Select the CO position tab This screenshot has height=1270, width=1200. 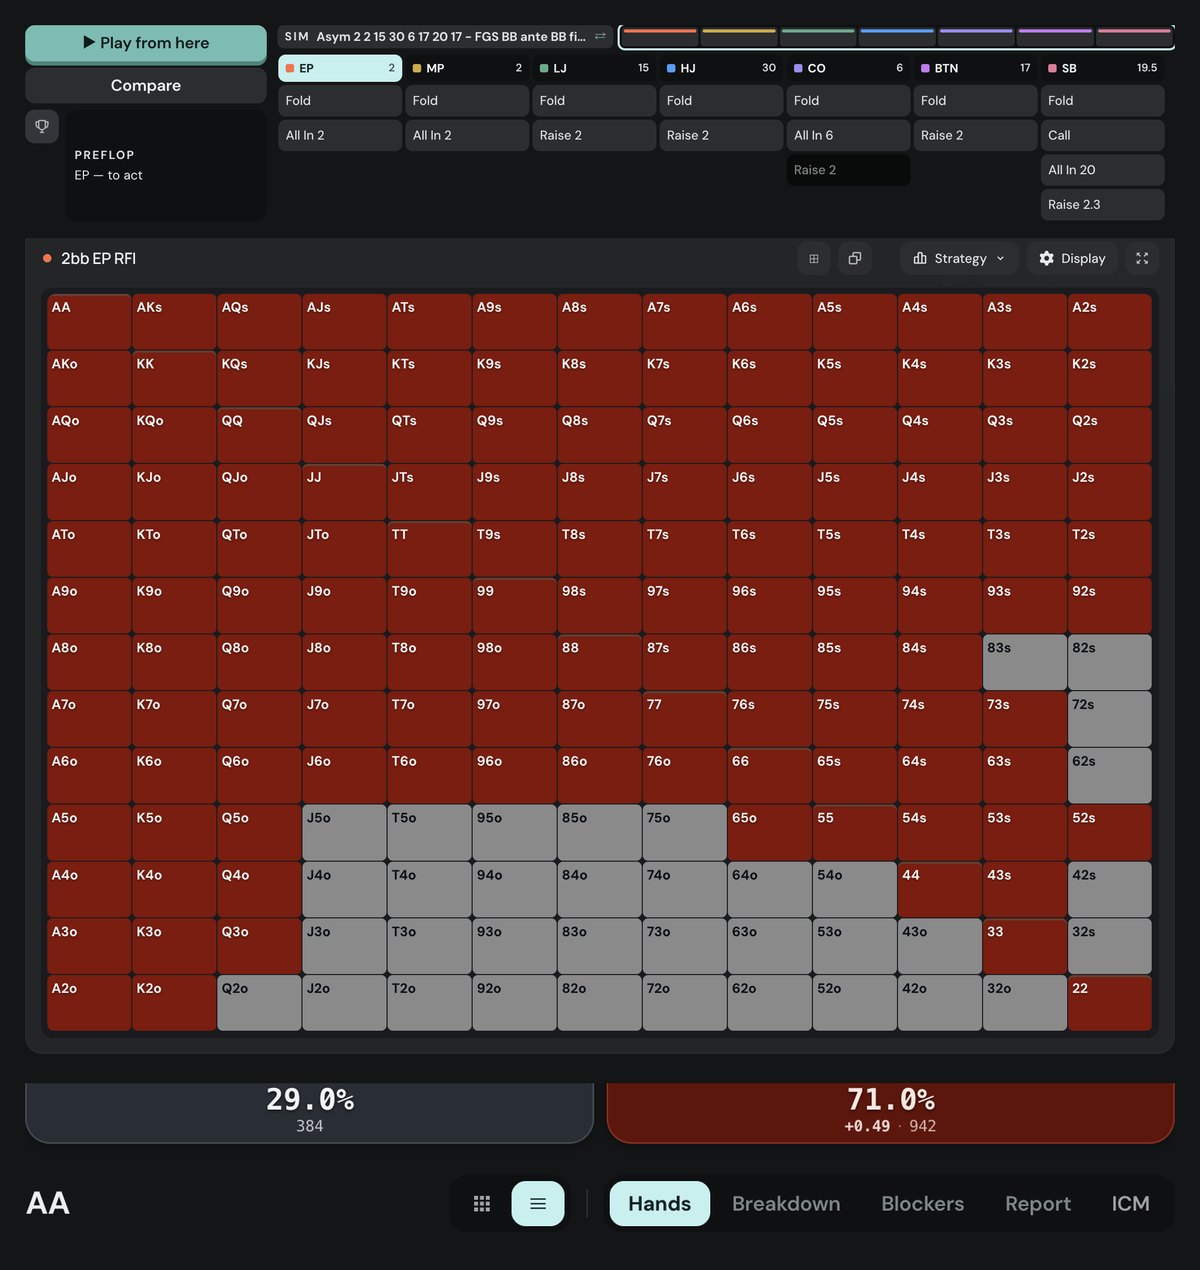tap(848, 68)
